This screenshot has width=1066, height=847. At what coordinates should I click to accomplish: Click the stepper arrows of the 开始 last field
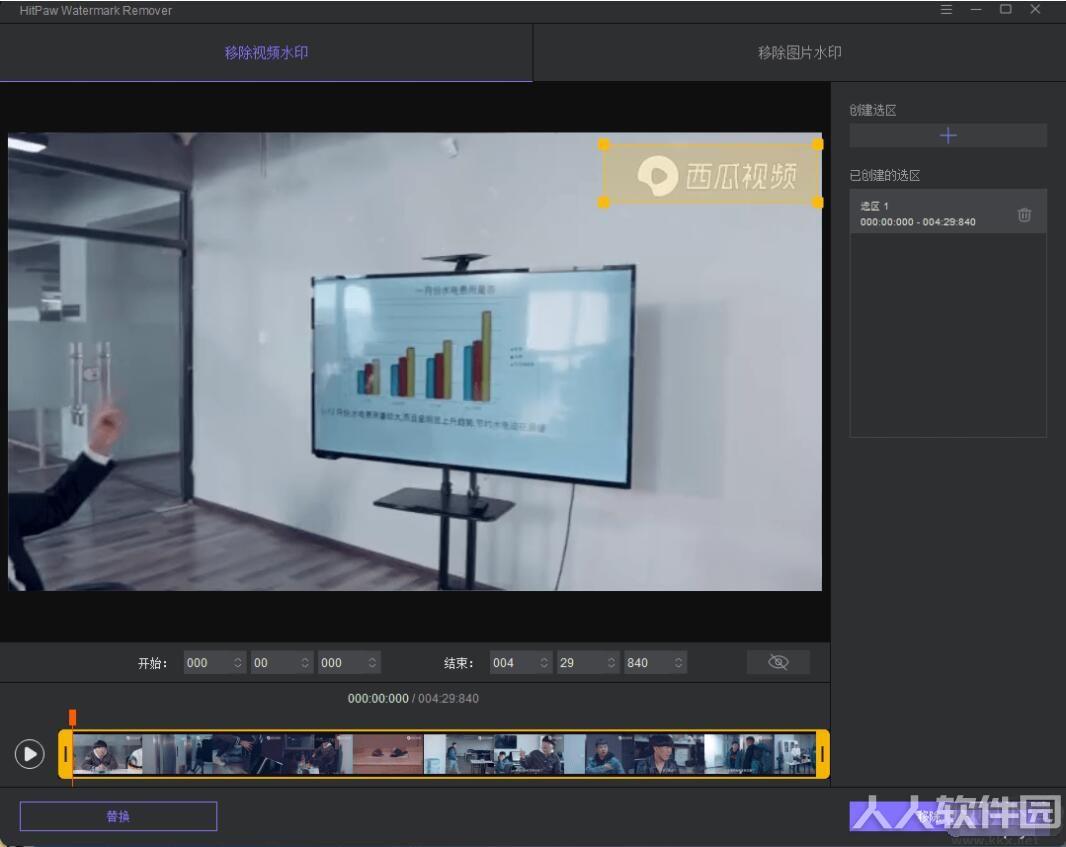click(372, 663)
